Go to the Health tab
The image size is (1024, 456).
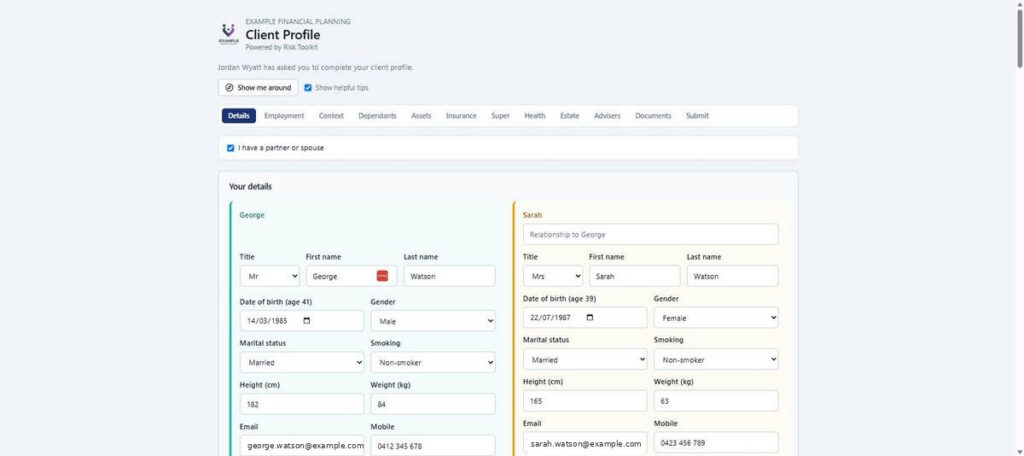tap(535, 116)
